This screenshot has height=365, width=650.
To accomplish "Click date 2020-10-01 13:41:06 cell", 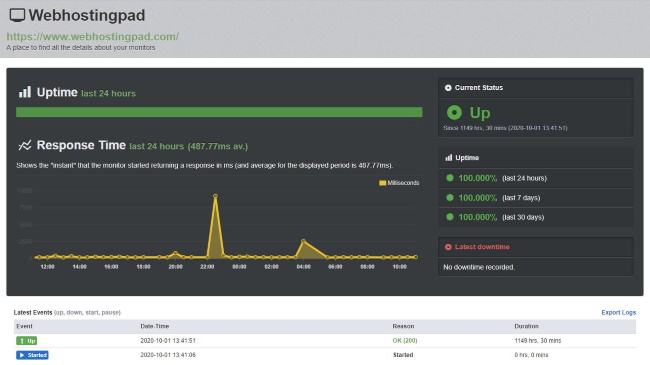I will [x=168, y=355].
